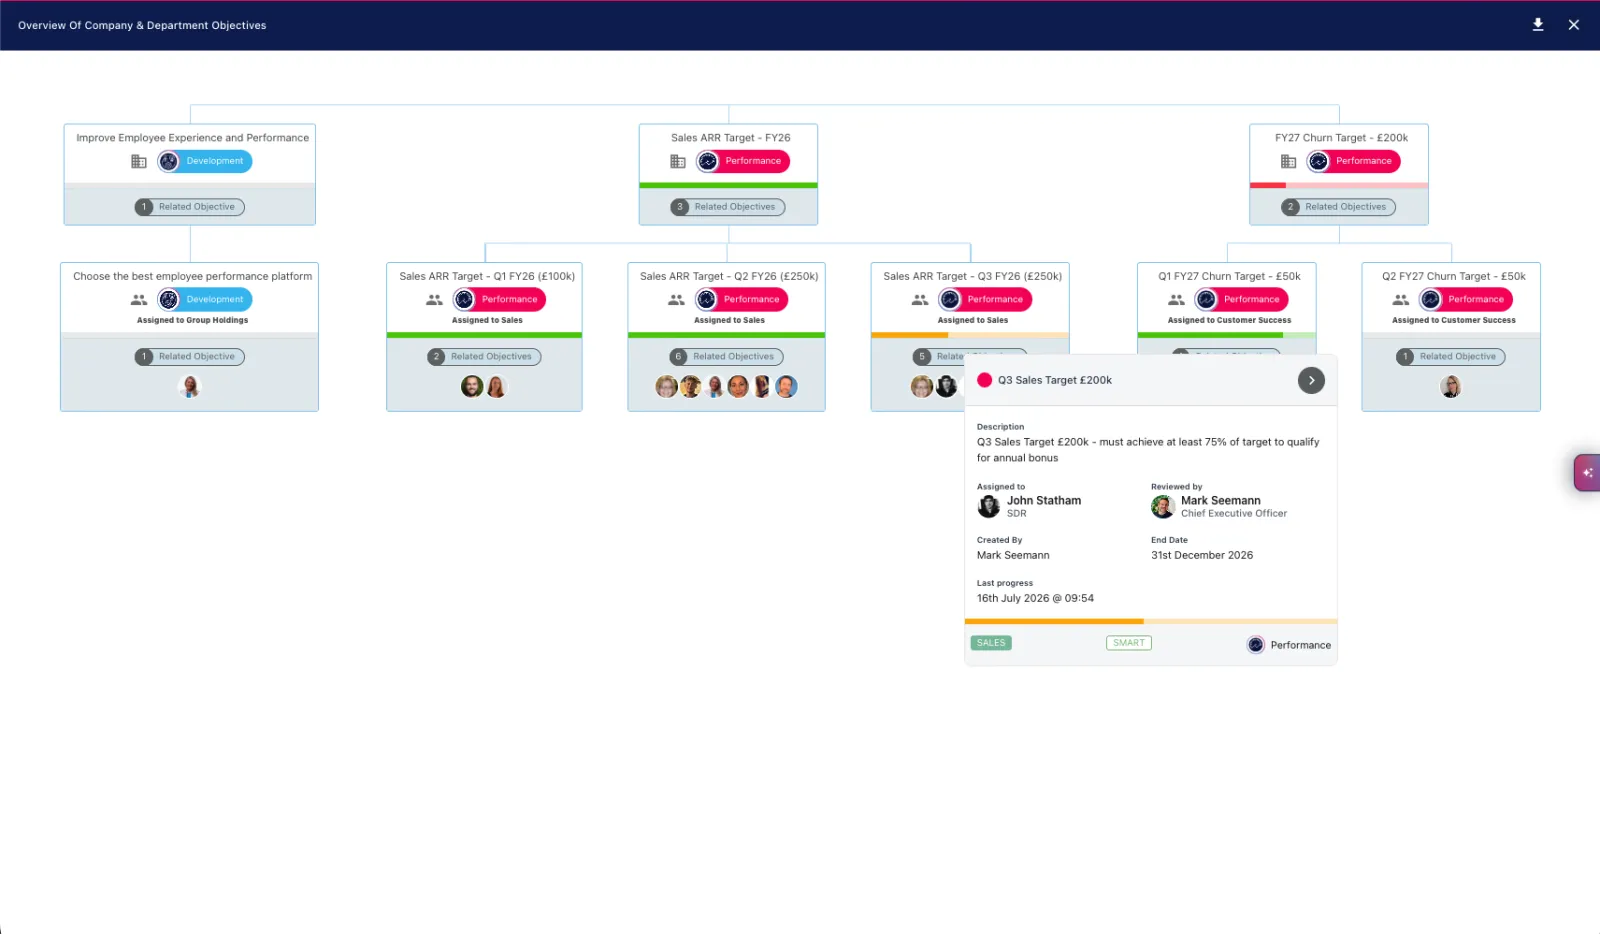Expand Related Objective under Choose best employee platform
1600x934 pixels.
(190, 357)
